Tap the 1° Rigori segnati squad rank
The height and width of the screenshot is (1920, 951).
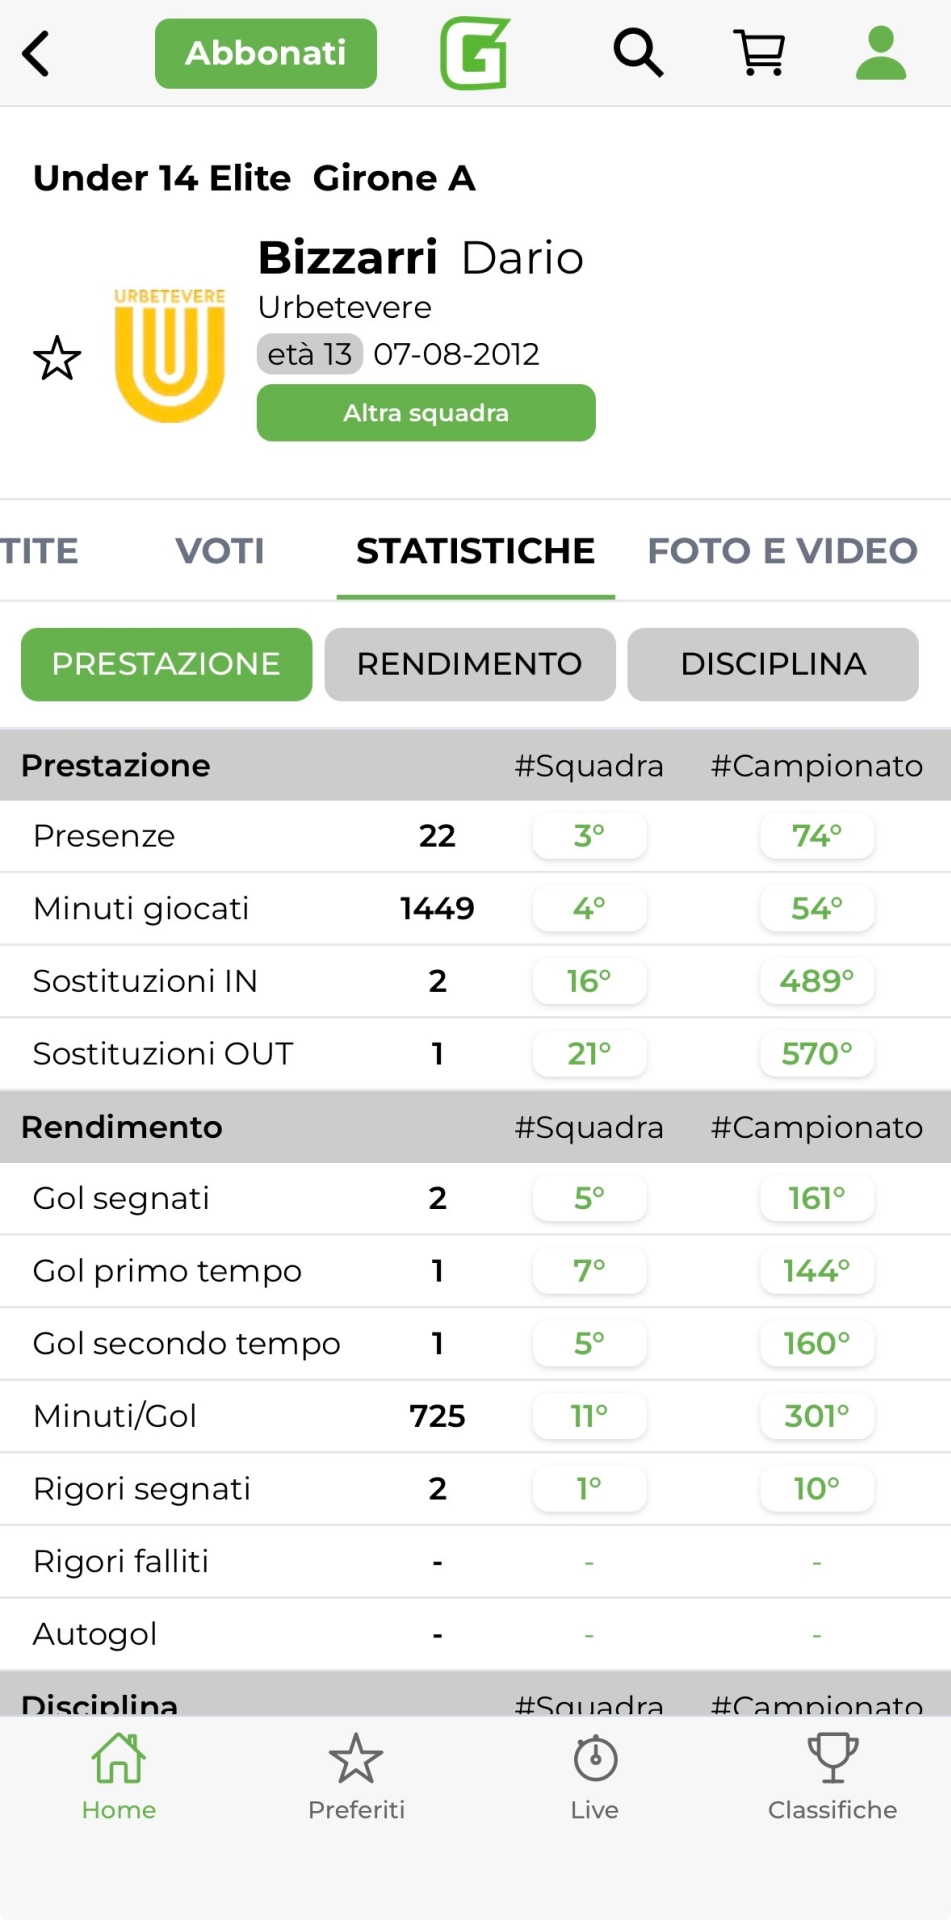(x=589, y=1489)
